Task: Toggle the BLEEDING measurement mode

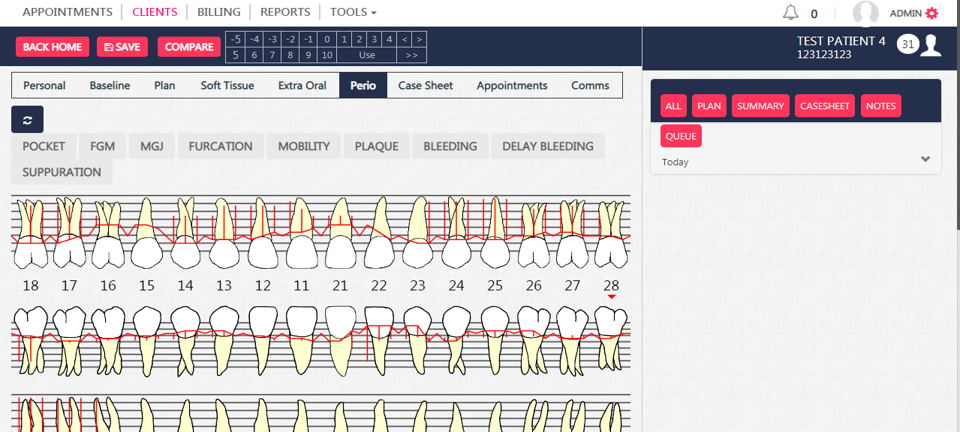Action: pos(450,146)
